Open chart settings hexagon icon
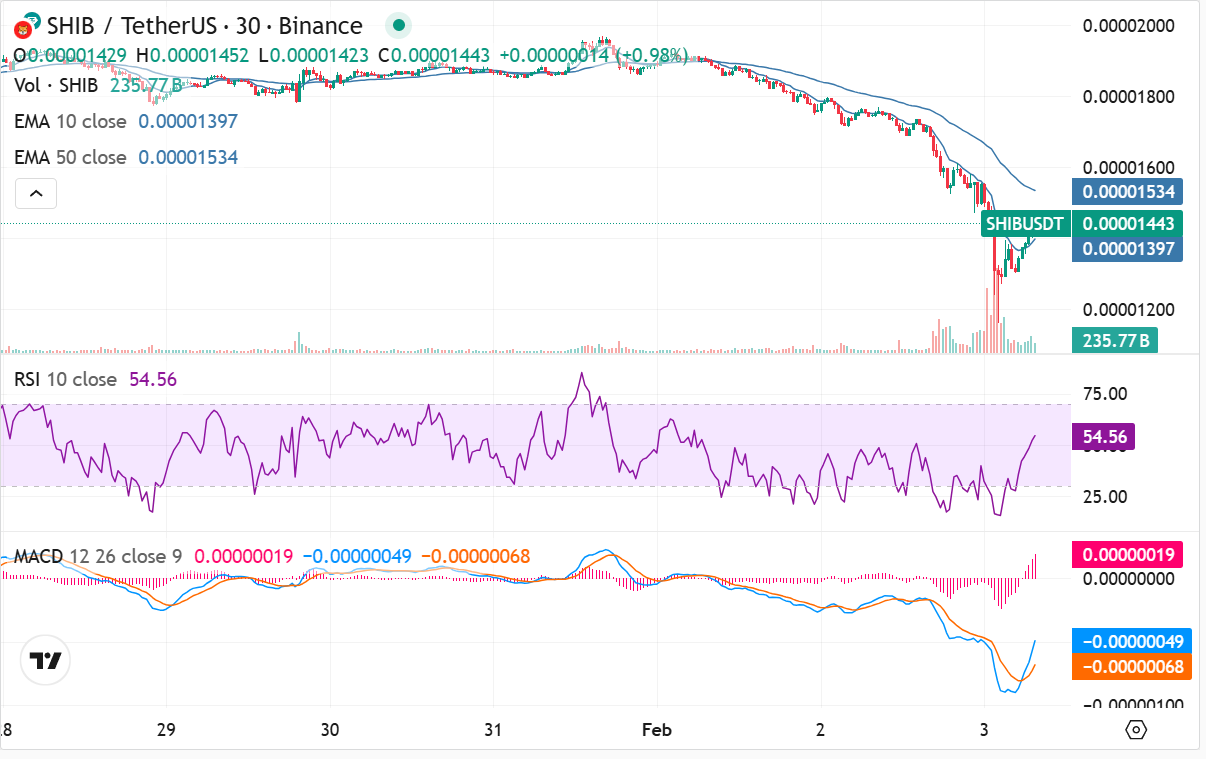 pos(1136,729)
